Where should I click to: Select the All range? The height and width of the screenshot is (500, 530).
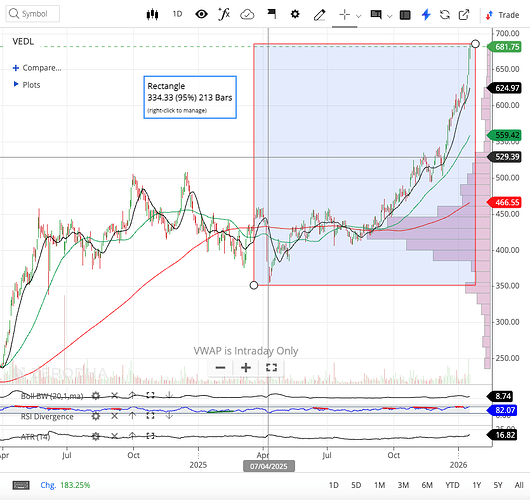coord(519,485)
